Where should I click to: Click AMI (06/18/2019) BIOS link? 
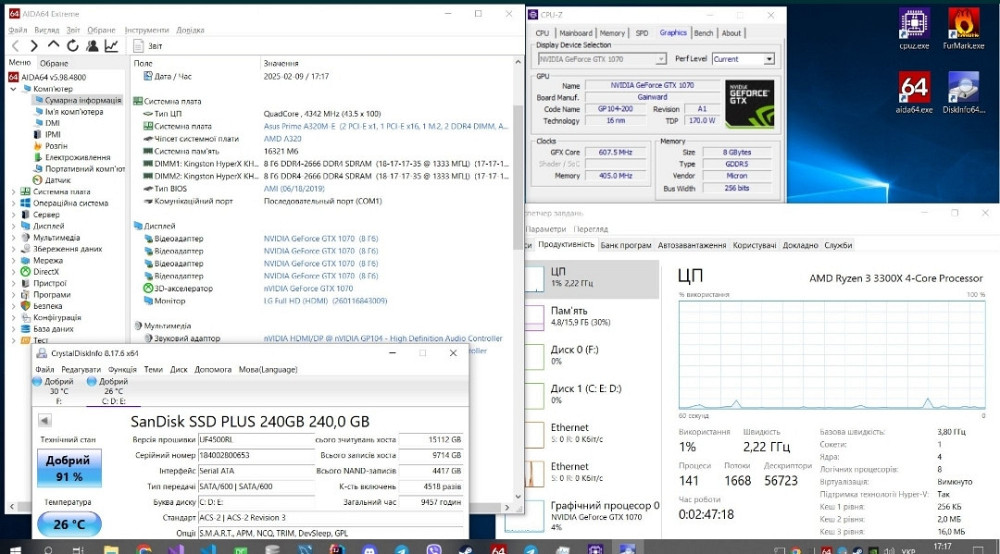[294, 189]
